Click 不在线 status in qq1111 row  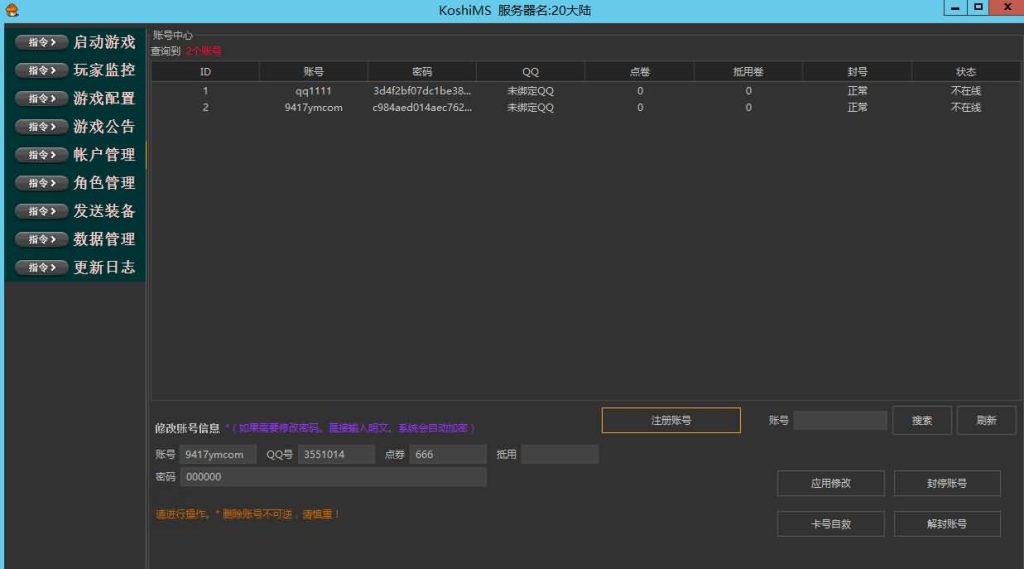tap(966, 91)
